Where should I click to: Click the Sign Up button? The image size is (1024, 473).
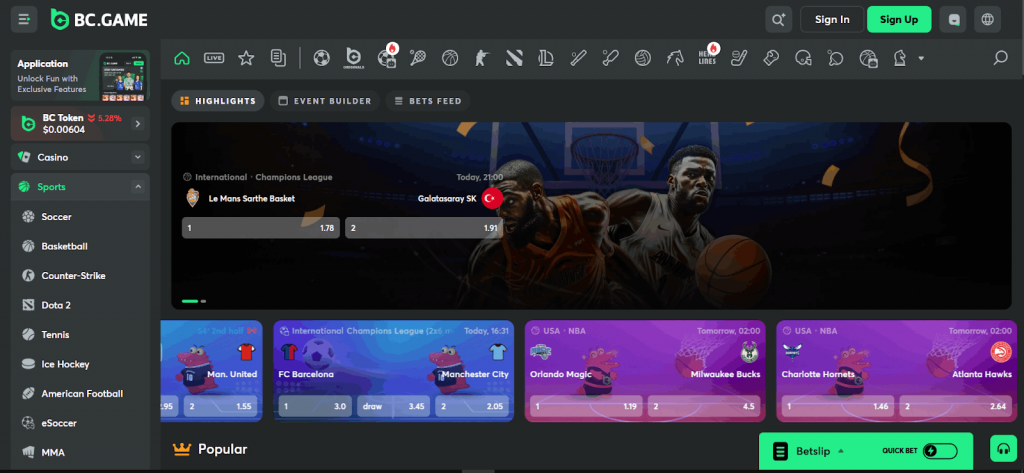(x=898, y=19)
